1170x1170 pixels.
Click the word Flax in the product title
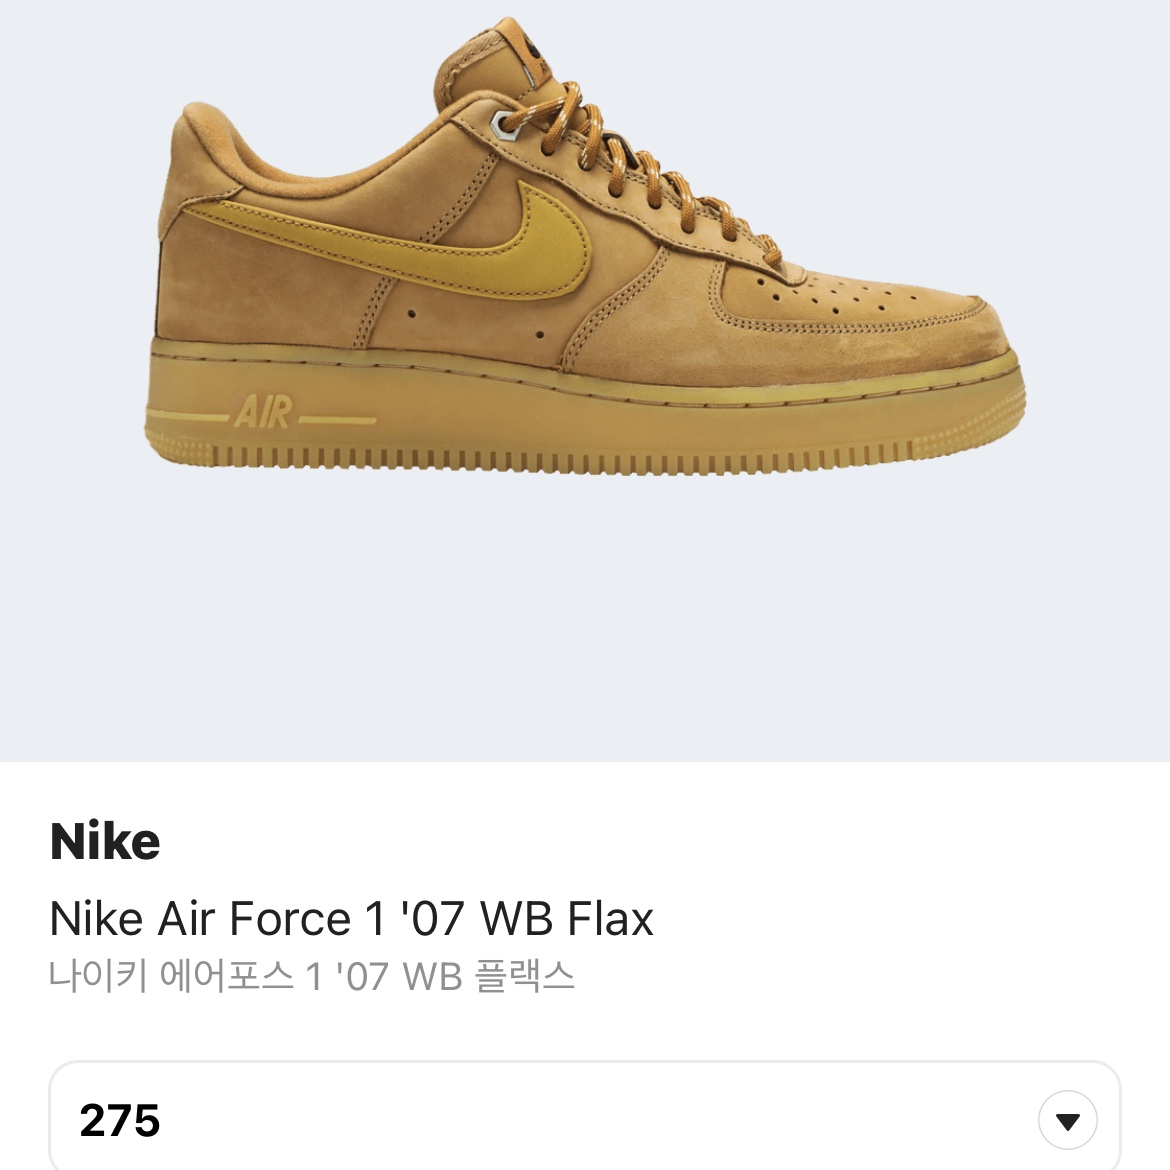coord(610,919)
